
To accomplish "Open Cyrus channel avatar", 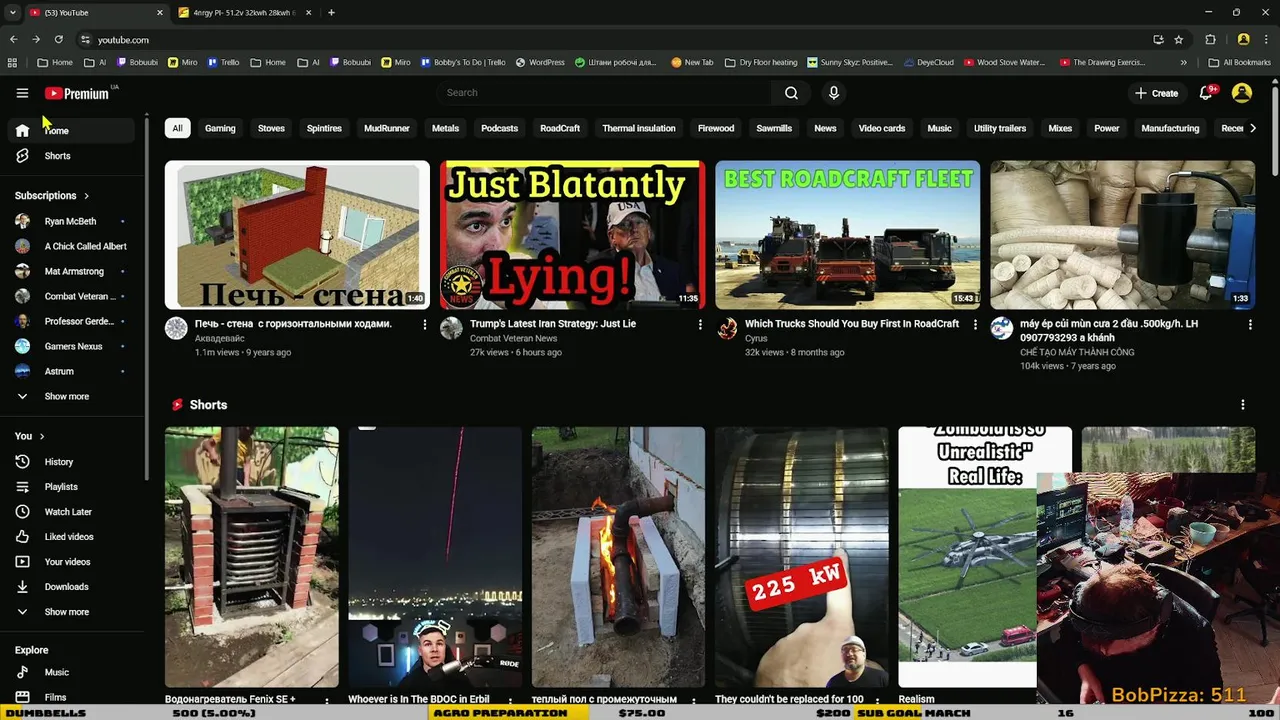I will (x=727, y=328).
